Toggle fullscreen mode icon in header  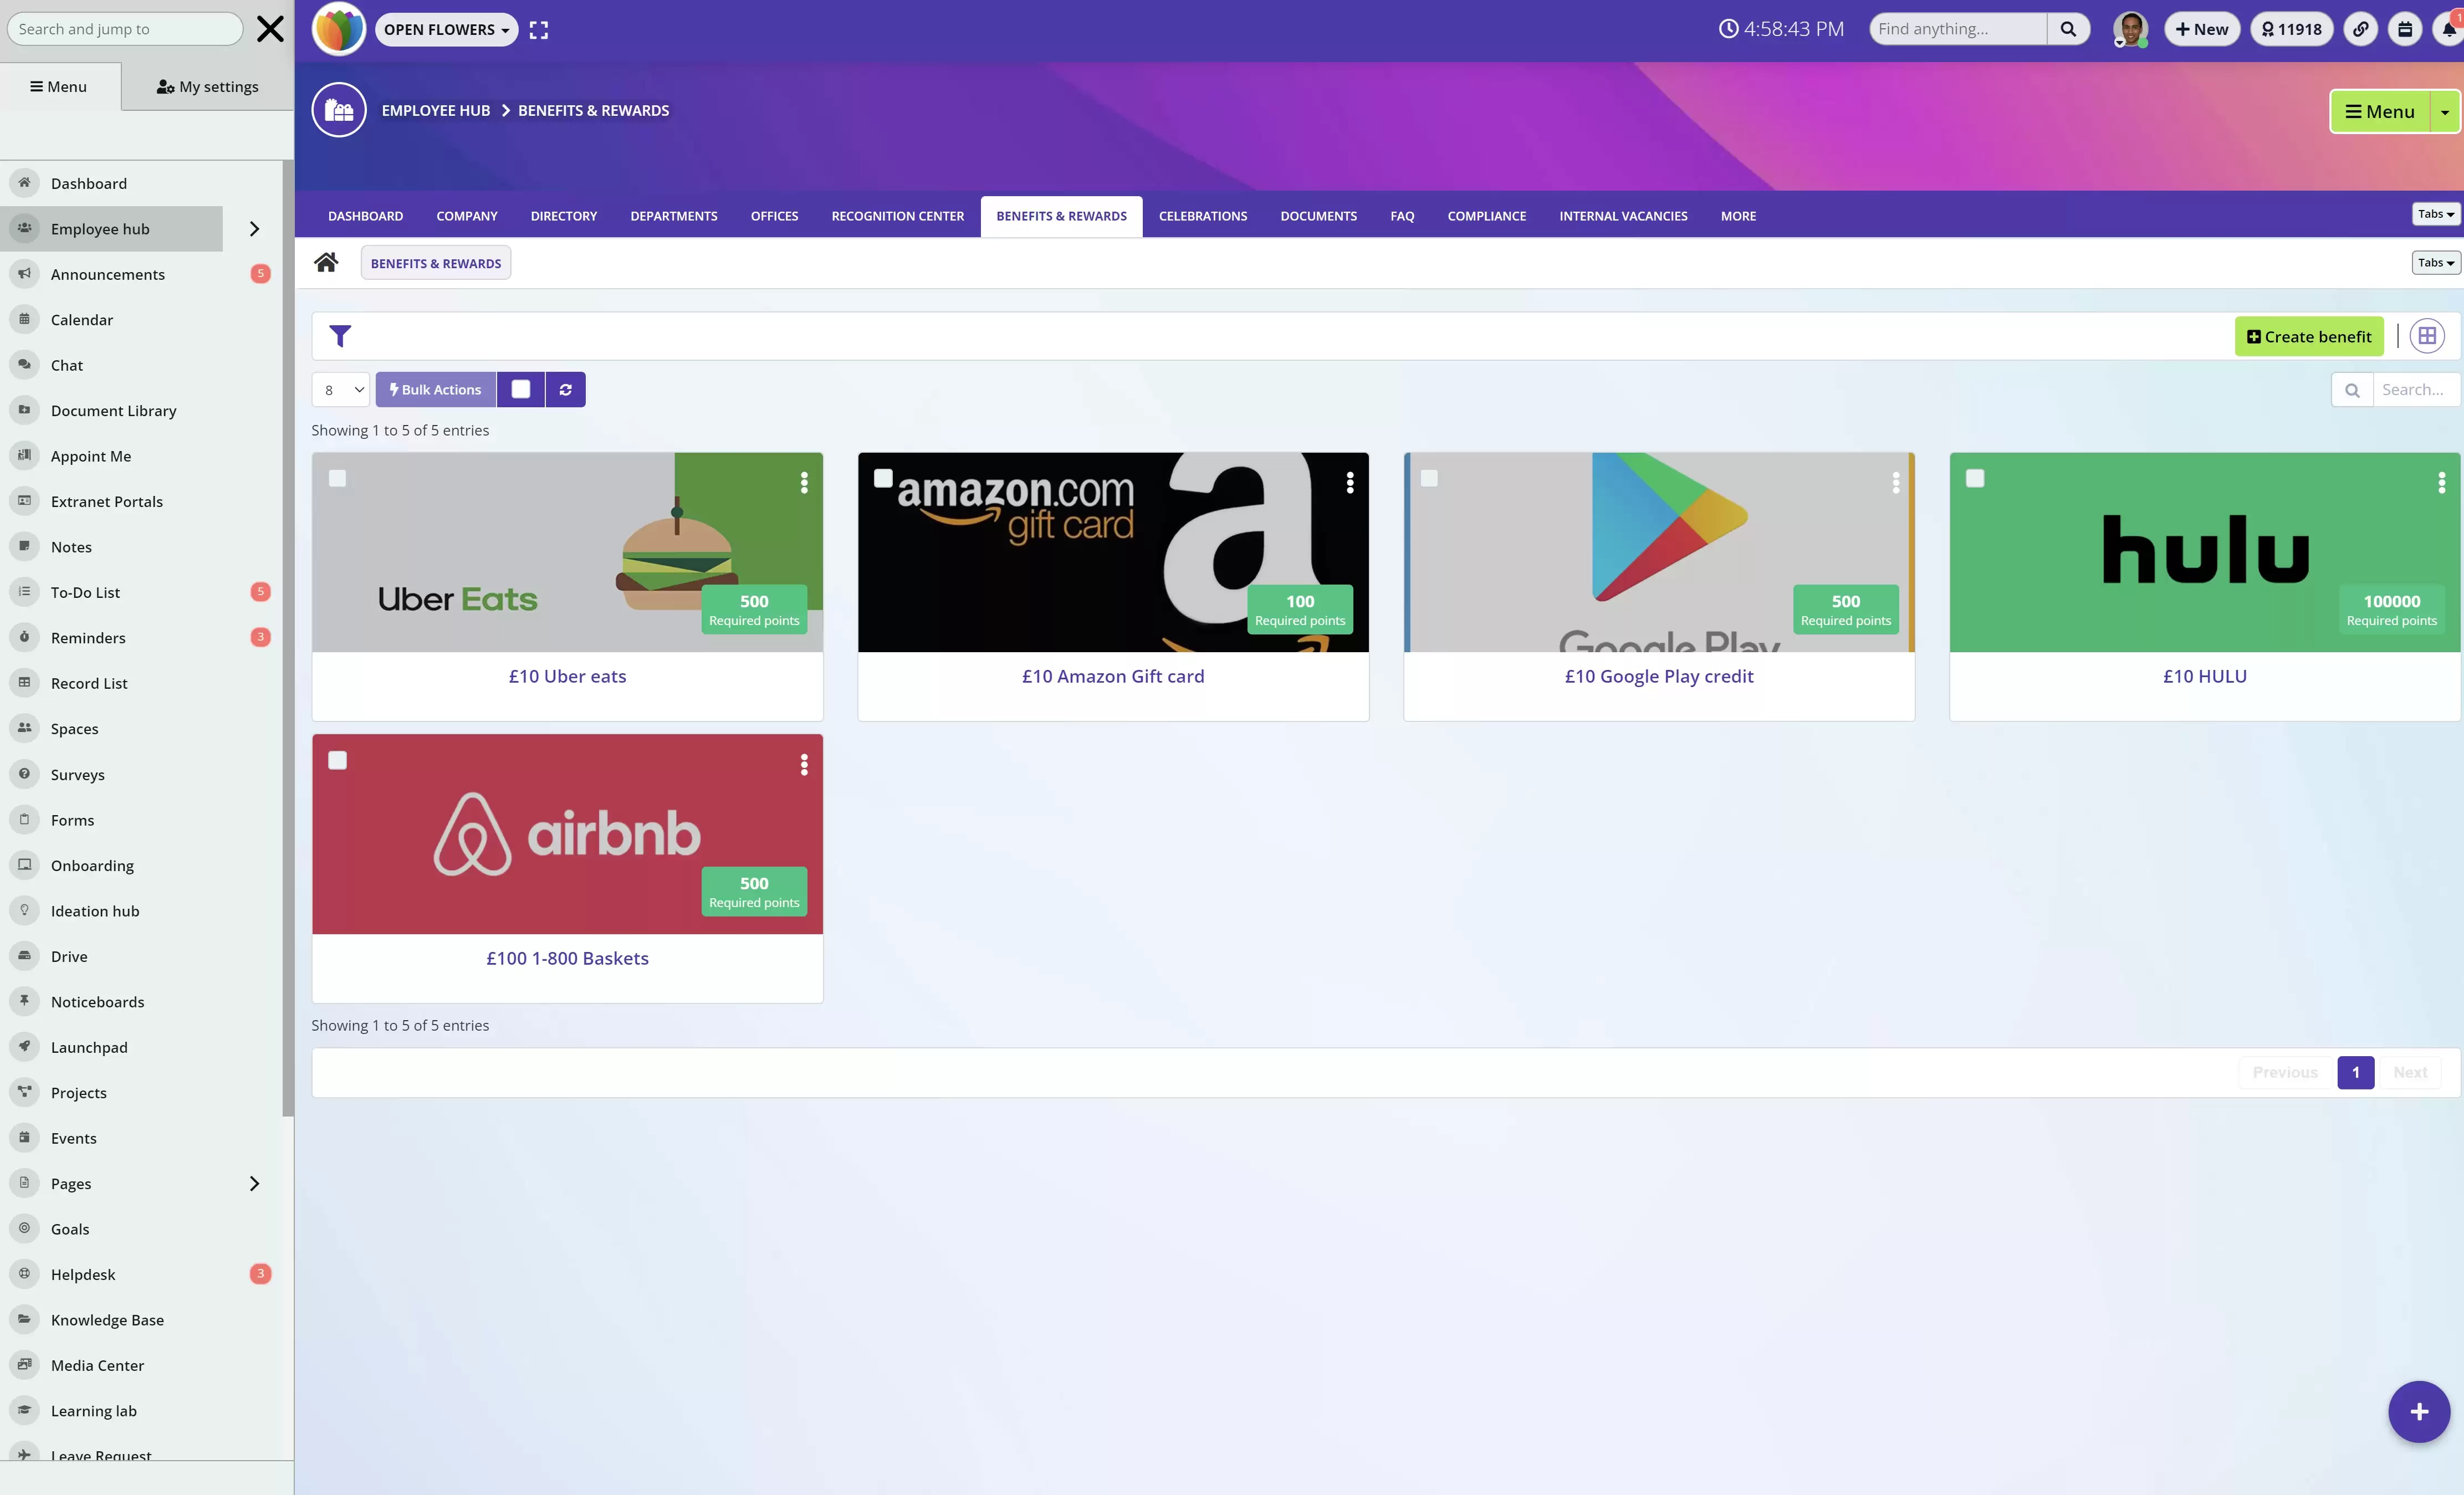(539, 30)
